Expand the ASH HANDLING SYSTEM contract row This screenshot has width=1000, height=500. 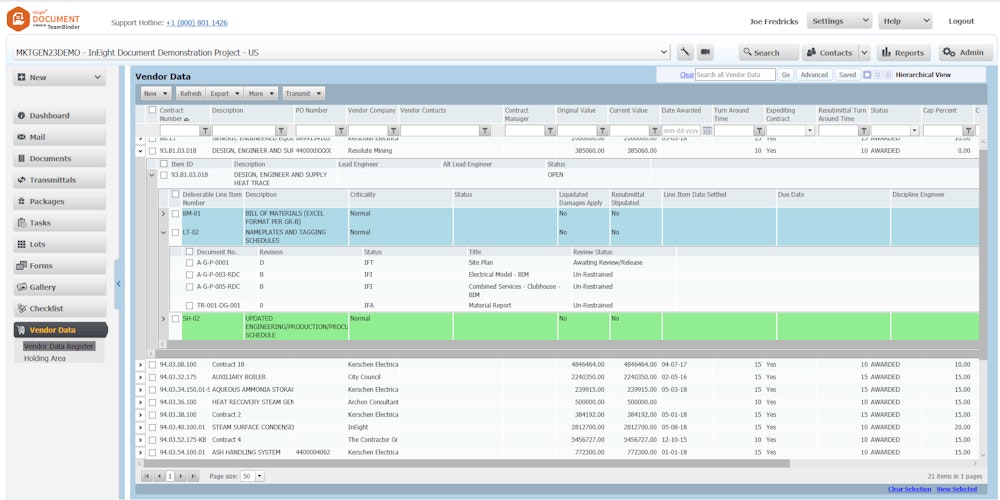click(x=140, y=452)
